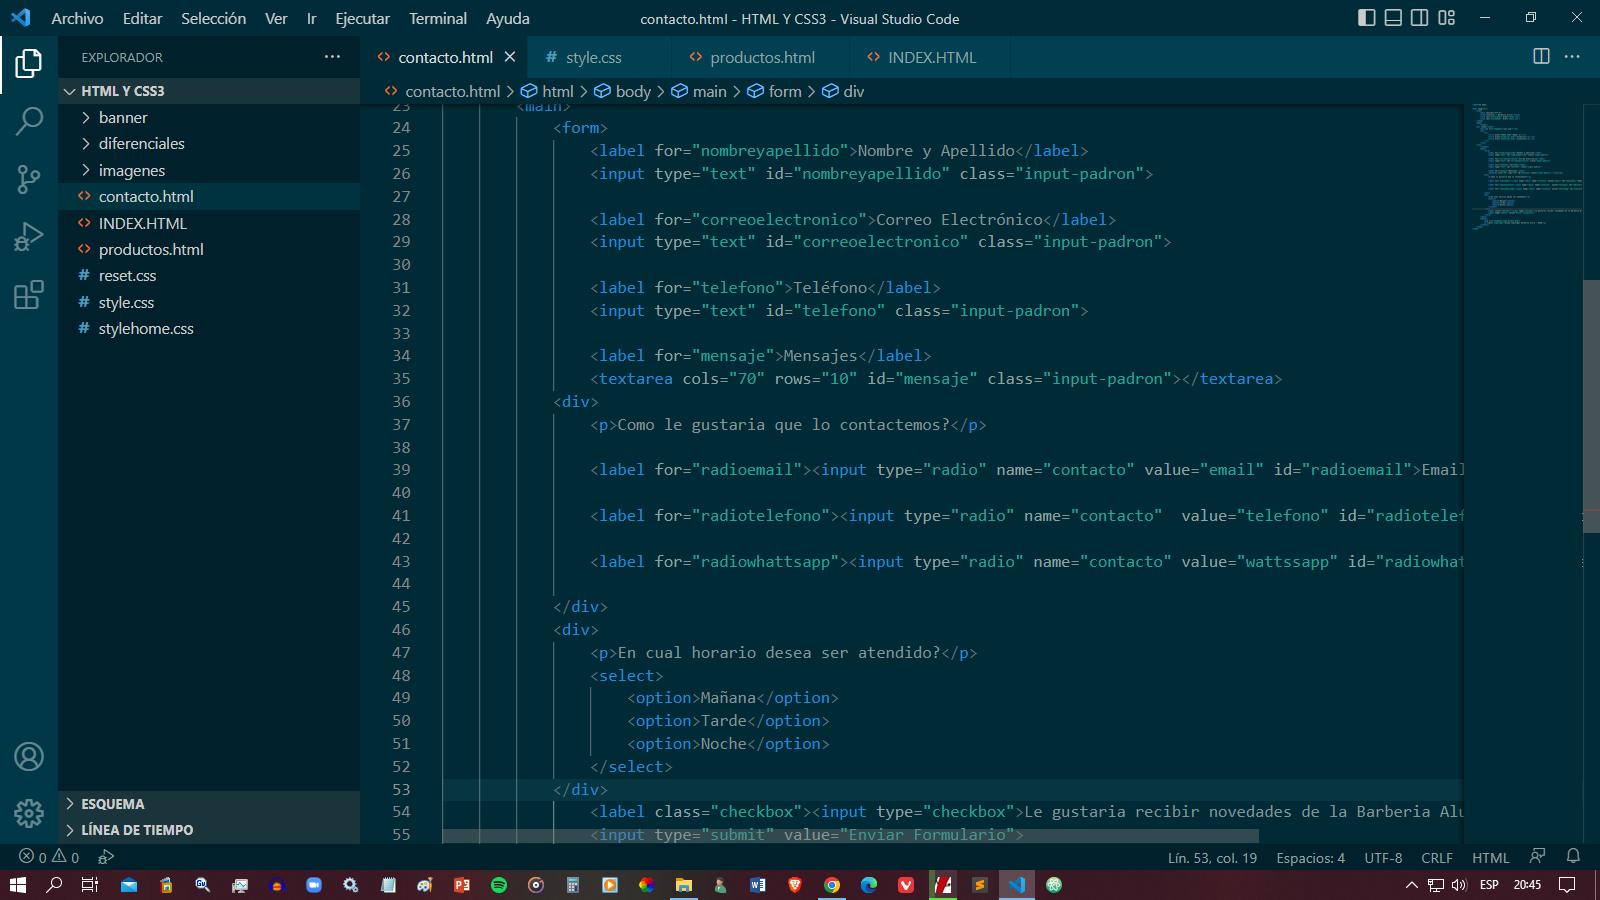
Task: Open the Explorer view in activity bar
Action: coord(29,64)
